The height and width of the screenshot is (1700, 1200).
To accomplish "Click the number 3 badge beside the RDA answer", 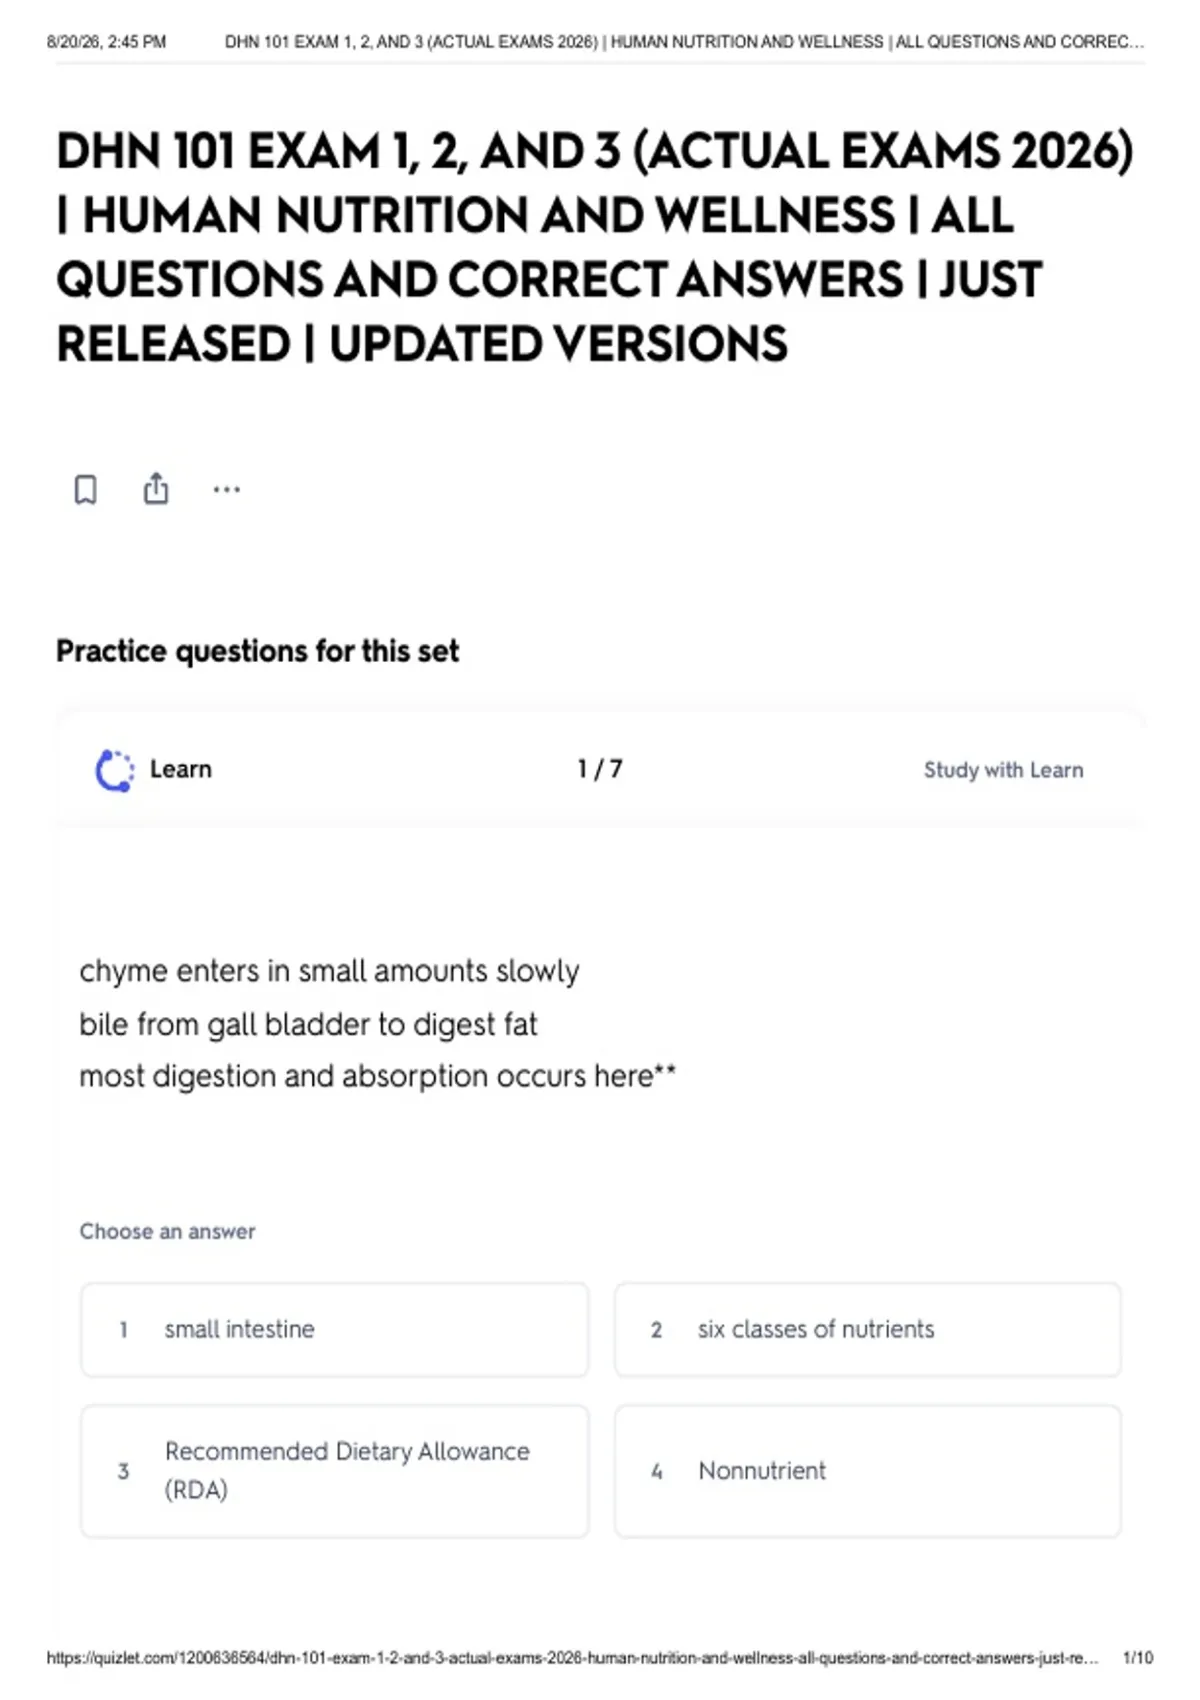I will [123, 1471].
